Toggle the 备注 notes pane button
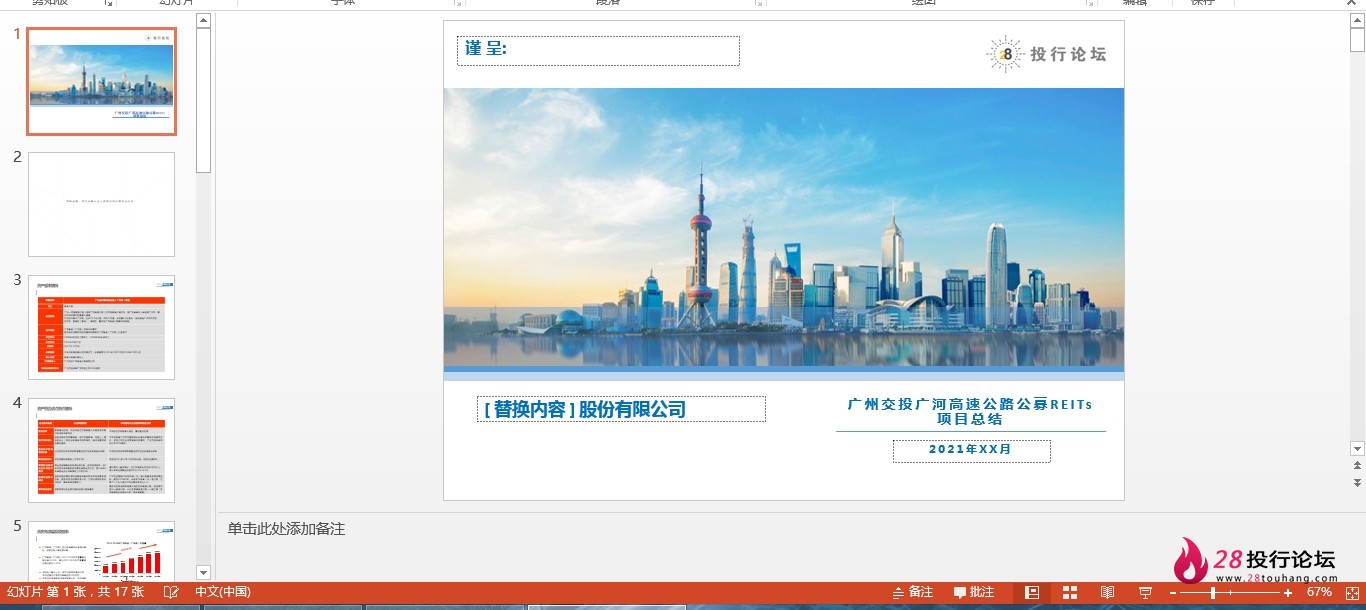The height and width of the screenshot is (610, 1366). click(912, 592)
